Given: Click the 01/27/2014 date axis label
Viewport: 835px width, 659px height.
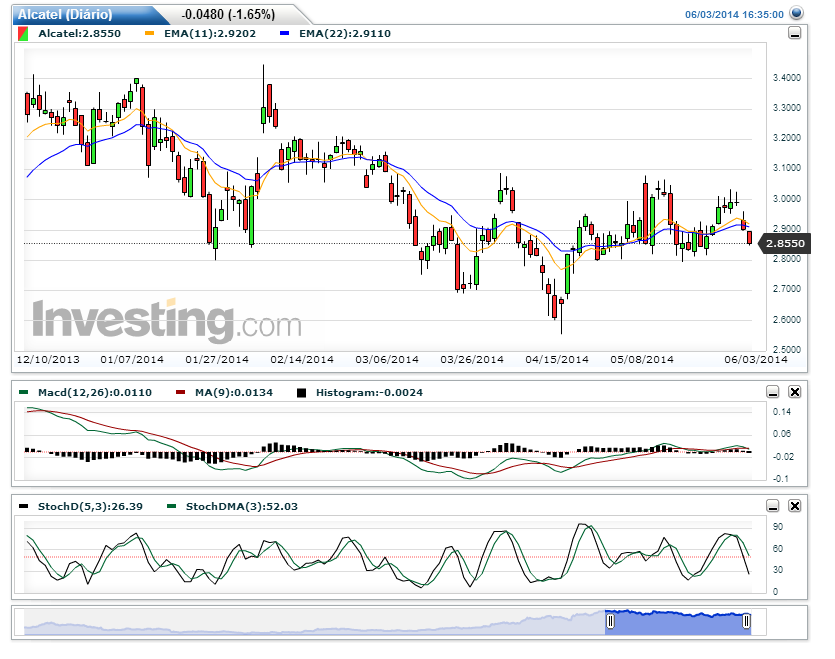Looking at the screenshot, I should [x=217, y=360].
